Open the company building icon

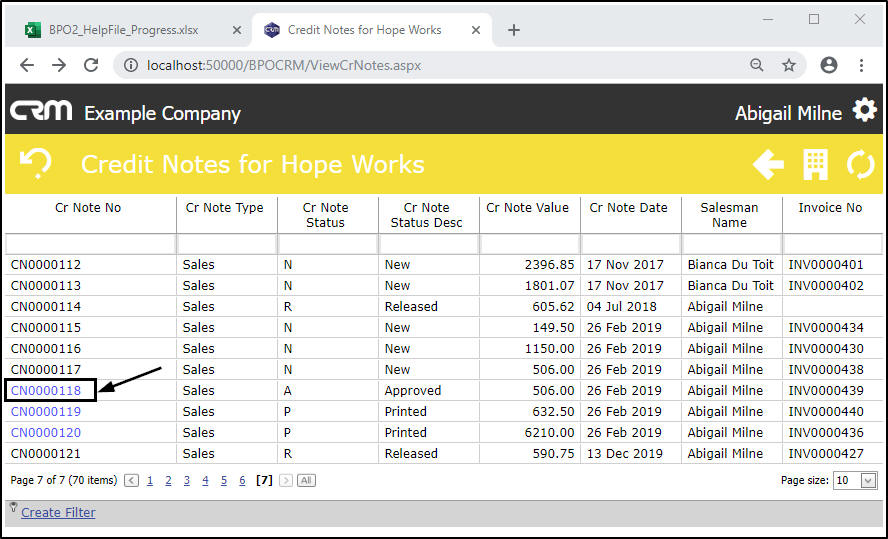tap(815, 165)
